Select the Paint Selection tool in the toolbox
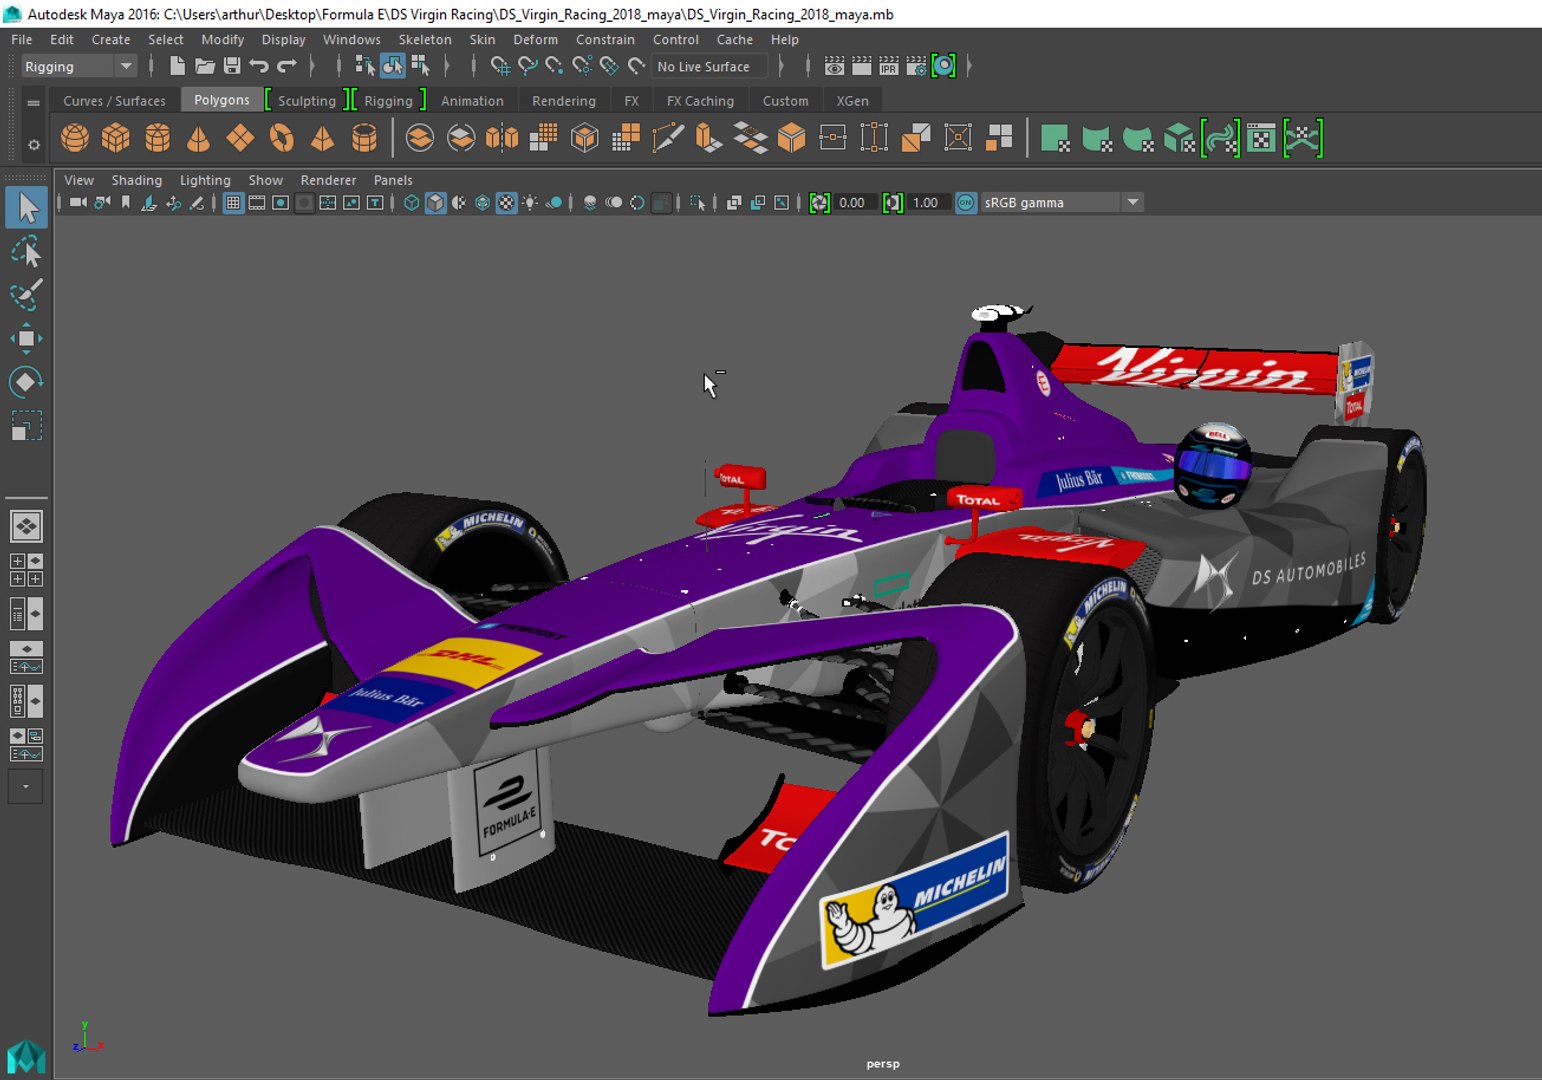 point(26,294)
